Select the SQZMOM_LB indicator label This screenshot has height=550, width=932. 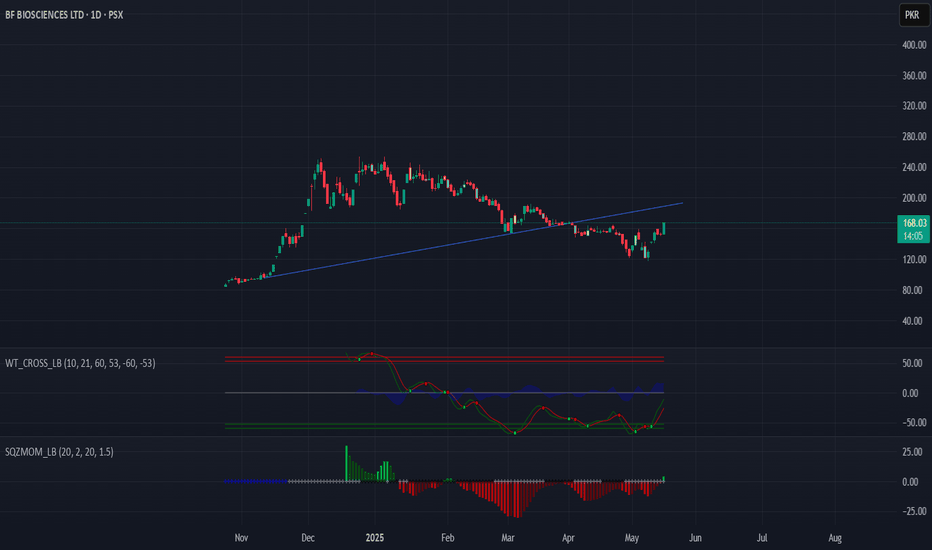pyautogui.click(x=59, y=452)
